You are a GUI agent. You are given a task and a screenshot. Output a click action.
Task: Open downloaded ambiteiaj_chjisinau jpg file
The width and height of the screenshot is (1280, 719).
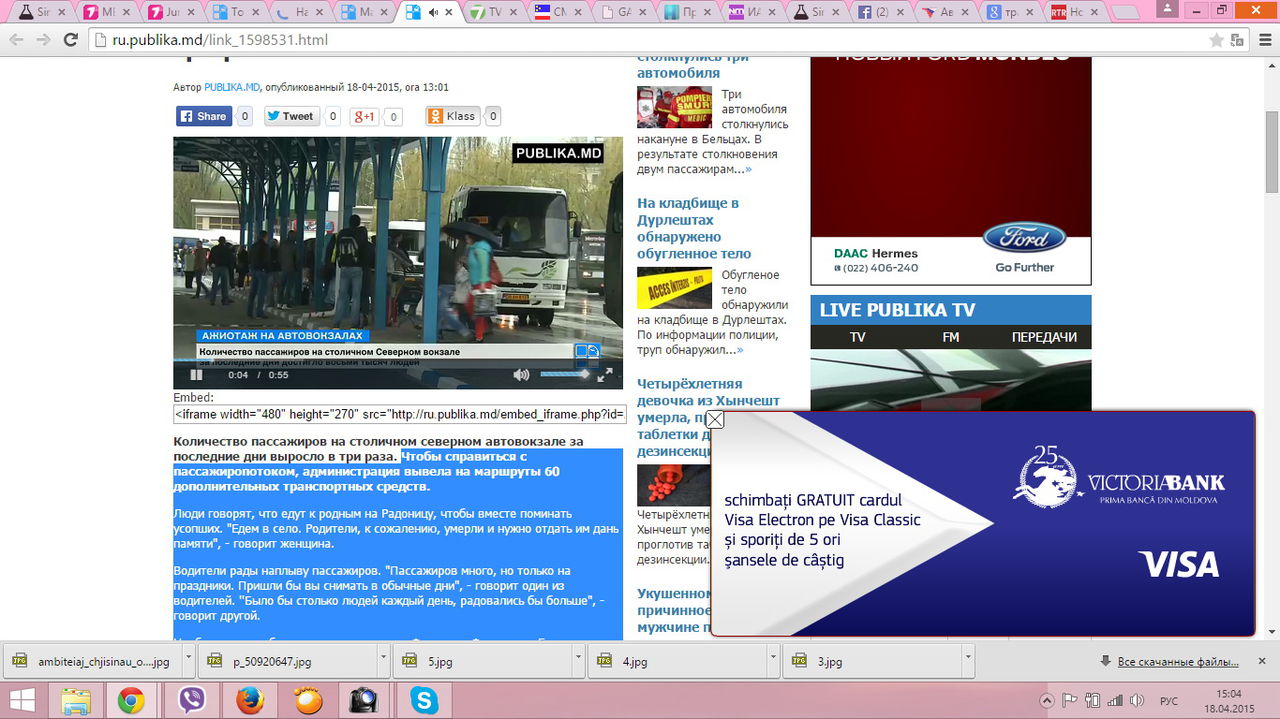coord(92,661)
